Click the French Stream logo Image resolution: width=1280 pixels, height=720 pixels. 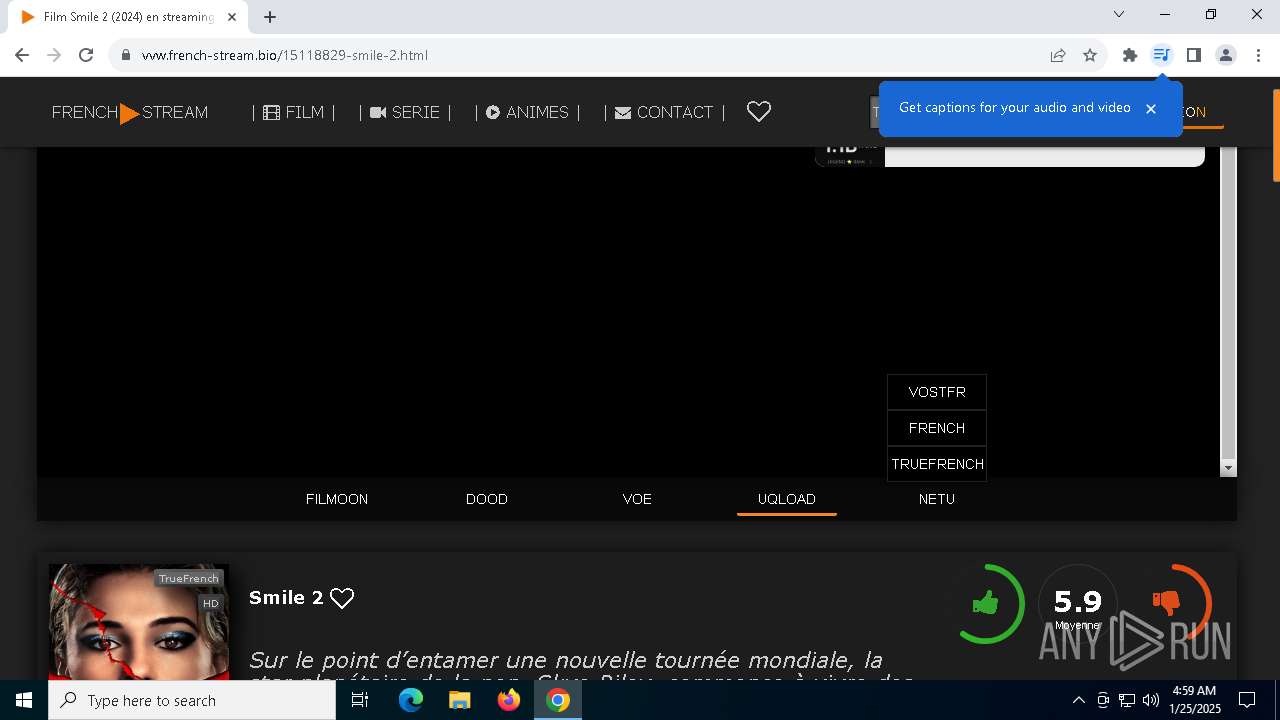tap(130, 112)
